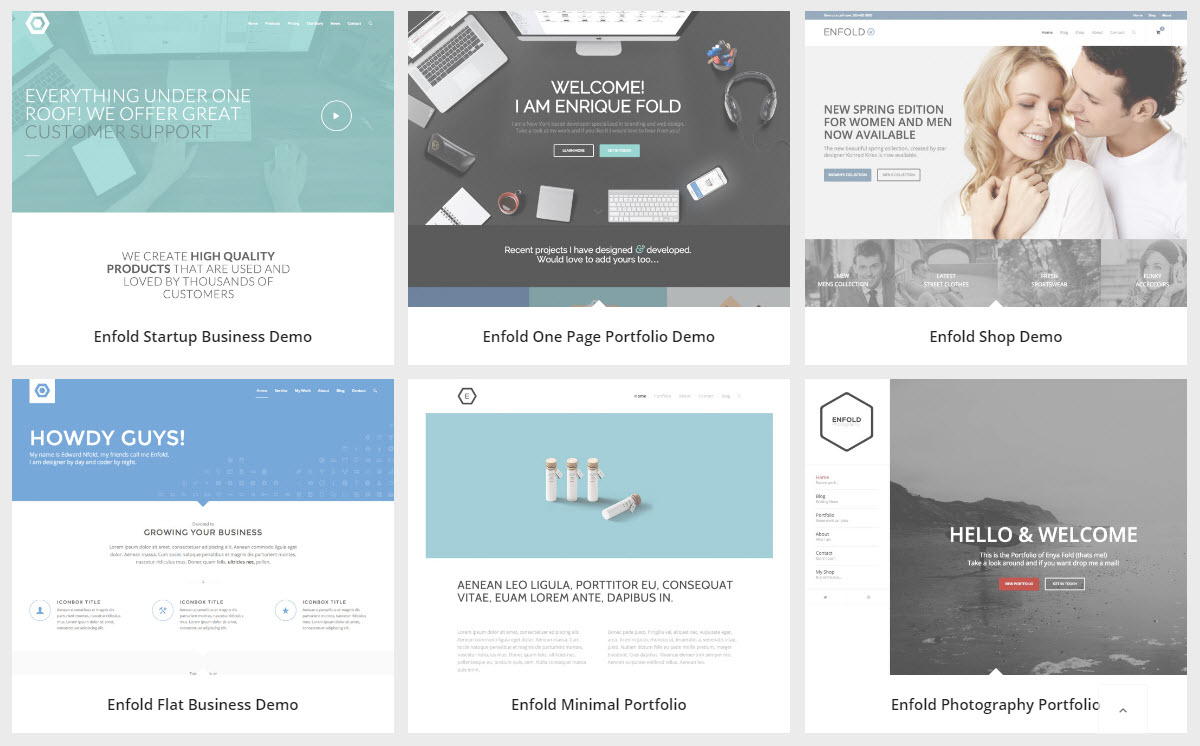Click the search icon in Startup Business demo header
The height and width of the screenshot is (746, 1200).
click(371, 23)
